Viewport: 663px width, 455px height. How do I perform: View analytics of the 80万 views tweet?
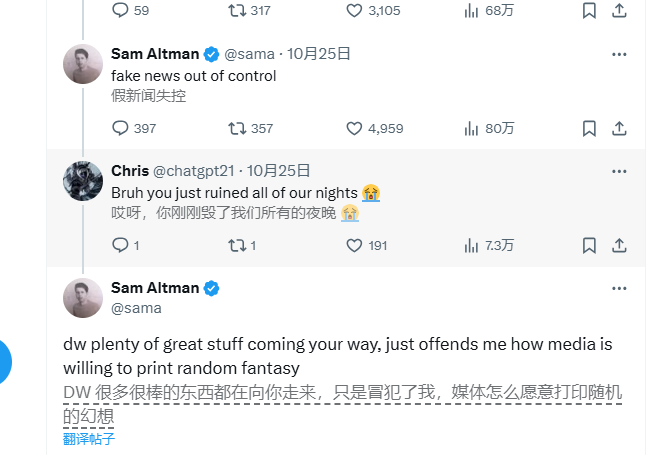(x=472, y=128)
